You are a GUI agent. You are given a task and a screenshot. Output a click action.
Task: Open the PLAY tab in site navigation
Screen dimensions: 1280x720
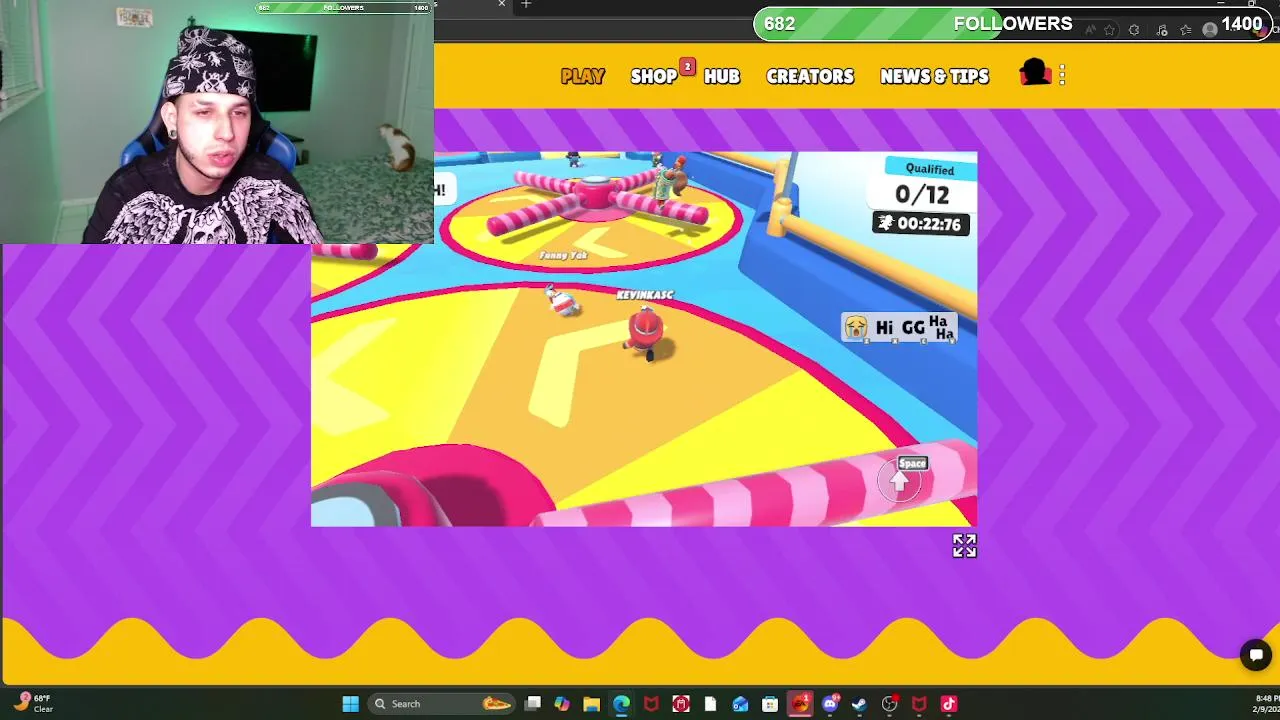[x=583, y=76]
